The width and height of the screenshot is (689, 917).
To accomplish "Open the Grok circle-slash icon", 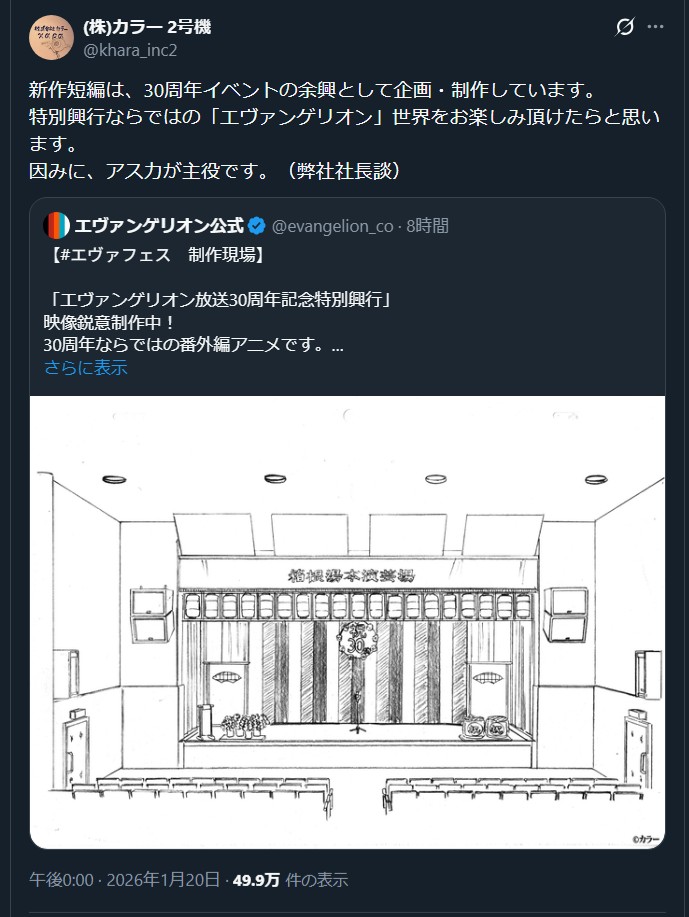I will click(x=625, y=27).
